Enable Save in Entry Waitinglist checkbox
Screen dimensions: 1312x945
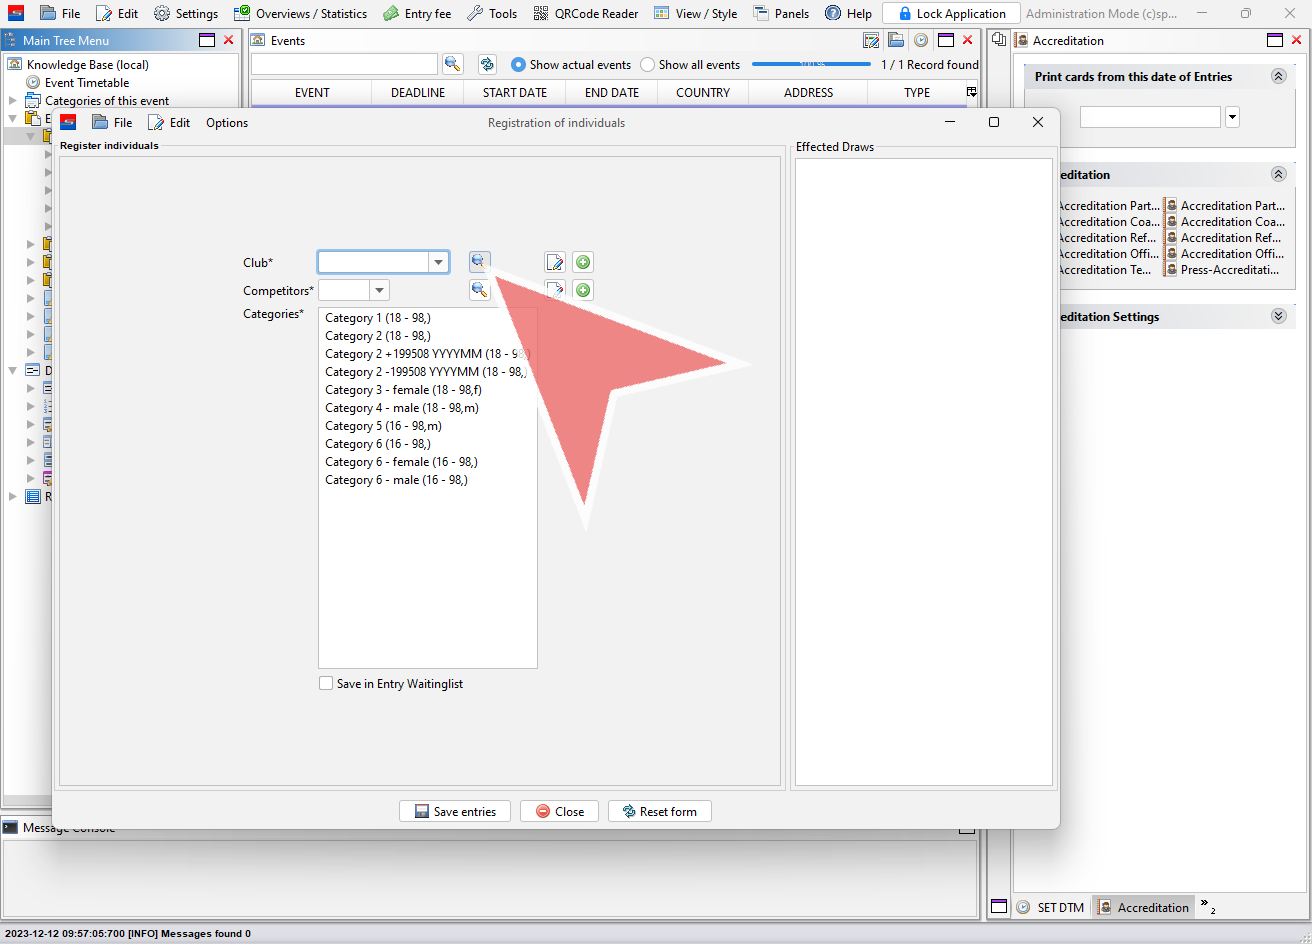(326, 684)
